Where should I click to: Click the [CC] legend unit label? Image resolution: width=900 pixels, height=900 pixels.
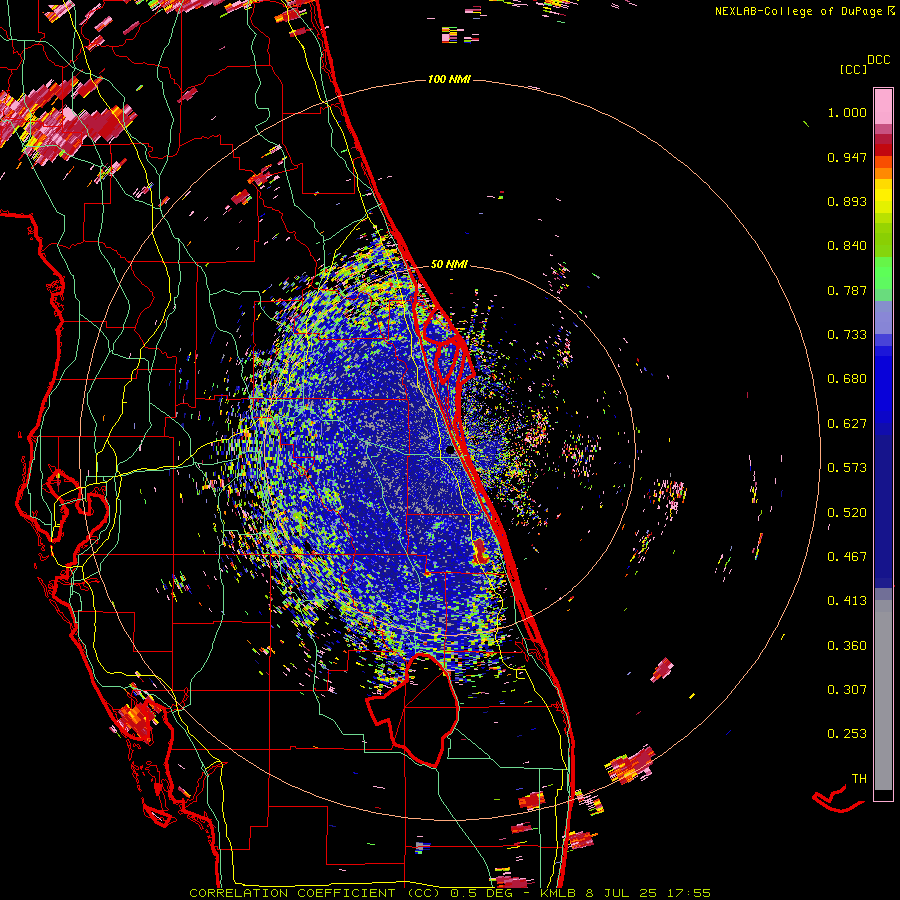coord(854,69)
